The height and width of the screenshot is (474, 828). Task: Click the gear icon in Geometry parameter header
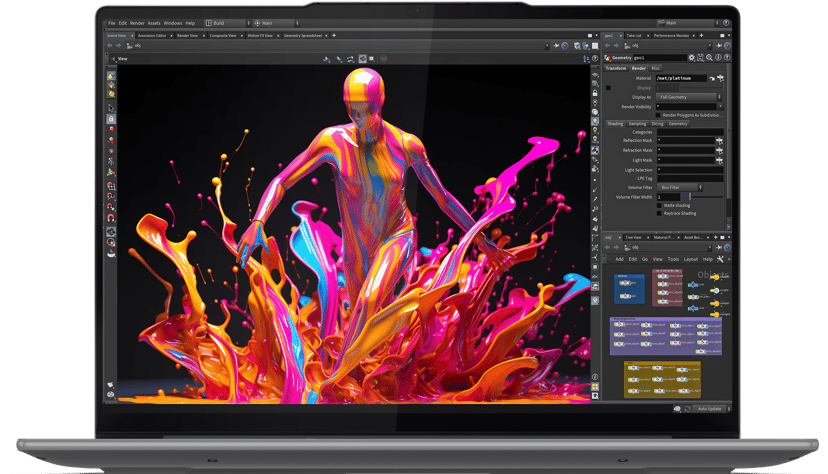coord(691,58)
